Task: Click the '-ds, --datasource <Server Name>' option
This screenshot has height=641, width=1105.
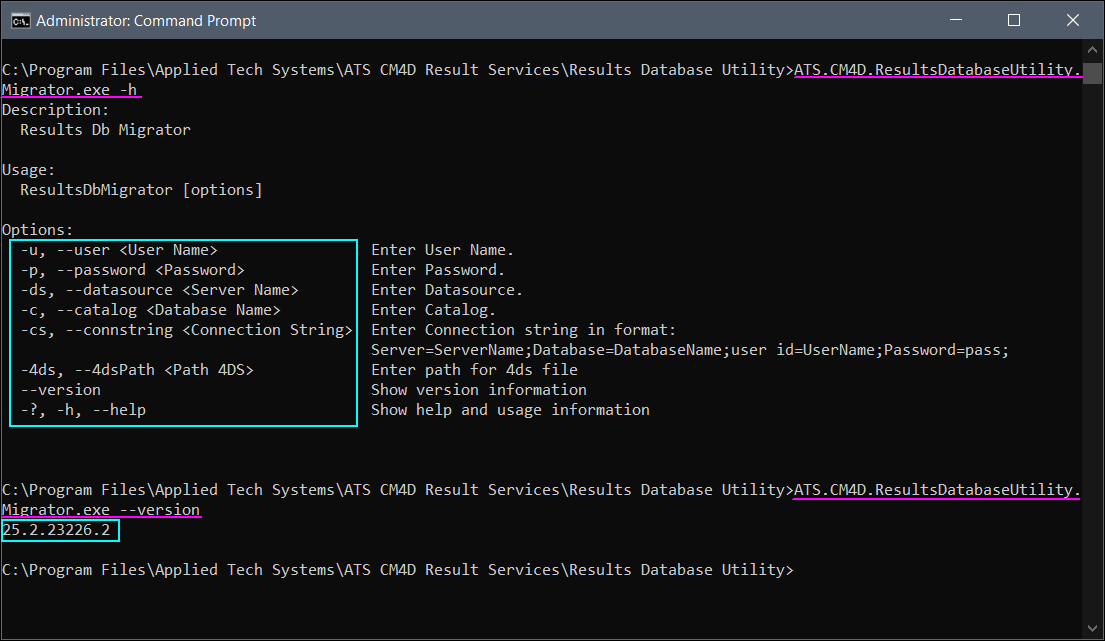Action: (159, 290)
